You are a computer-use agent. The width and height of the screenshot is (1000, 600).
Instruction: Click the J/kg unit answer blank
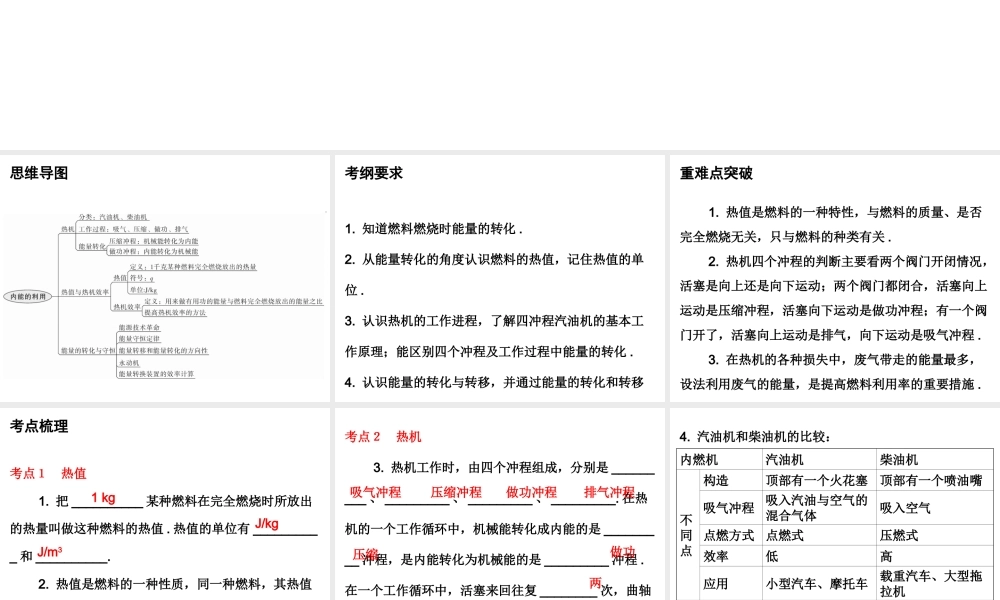(x=268, y=524)
